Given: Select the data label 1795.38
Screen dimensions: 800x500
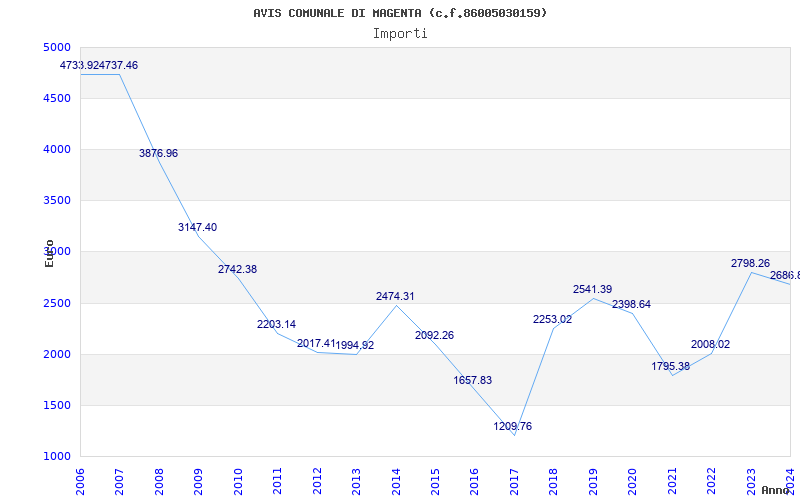Looking at the screenshot, I should pos(670,366).
